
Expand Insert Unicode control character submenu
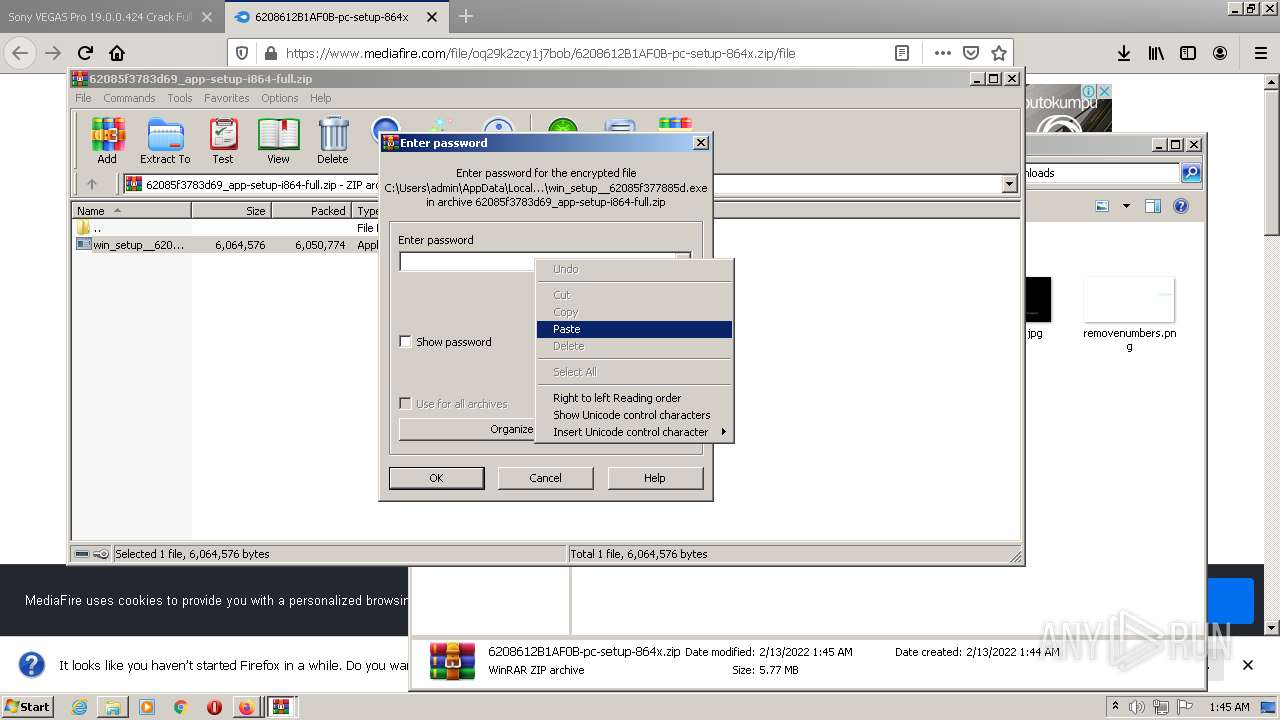click(x=634, y=432)
